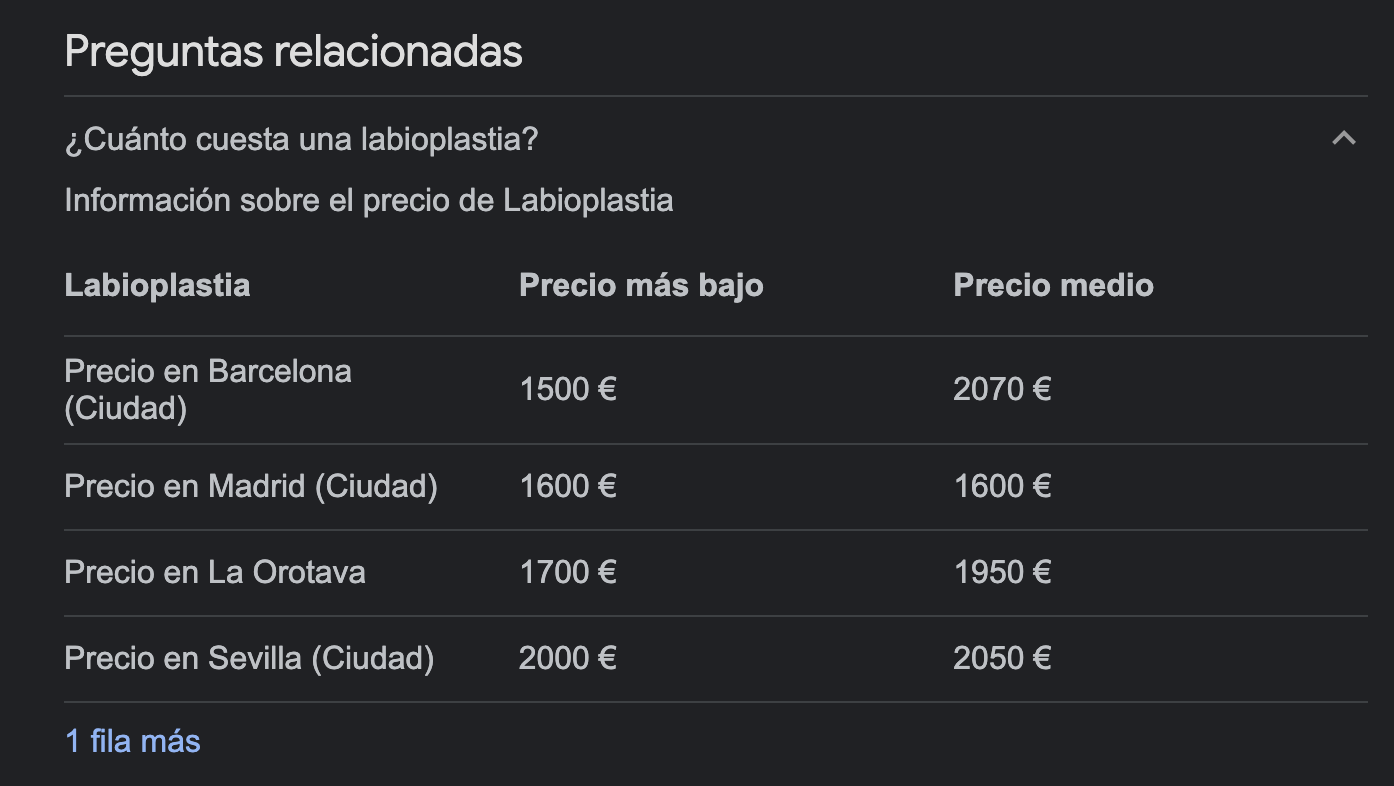Click the 'Labioplastia' column header

click(x=157, y=285)
